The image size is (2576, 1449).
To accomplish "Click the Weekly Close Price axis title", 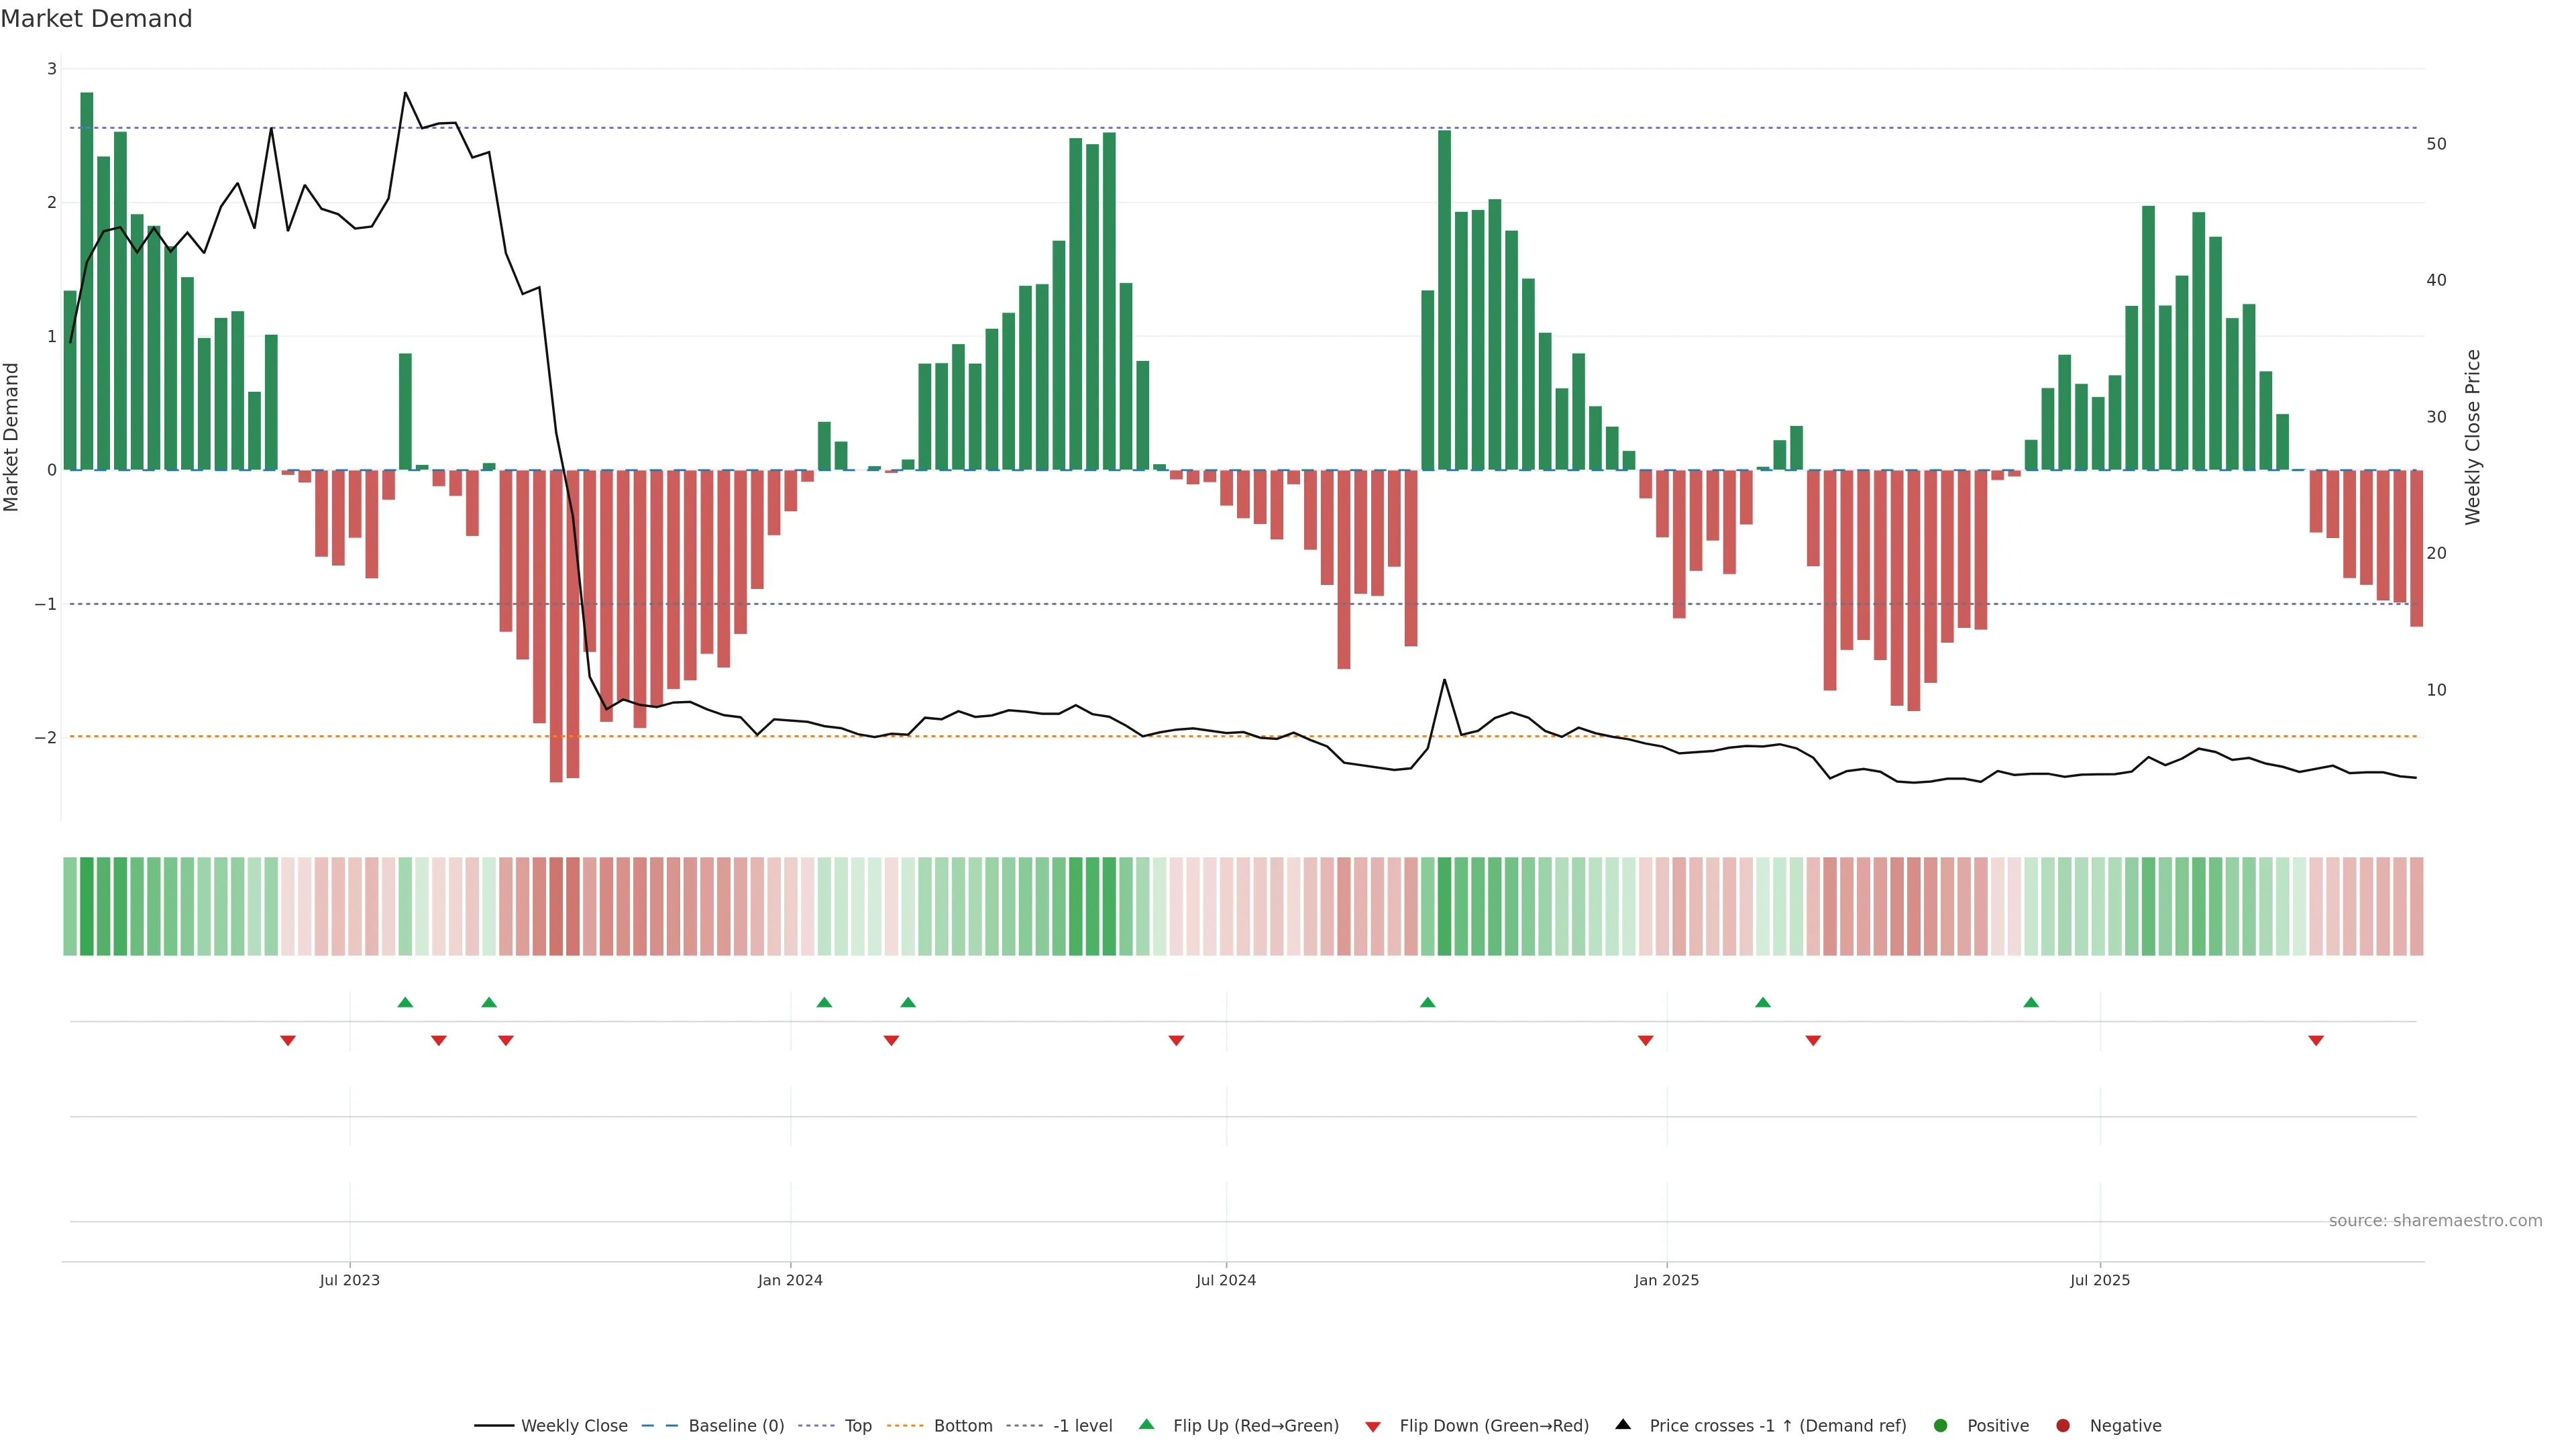I will click(2473, 437).
